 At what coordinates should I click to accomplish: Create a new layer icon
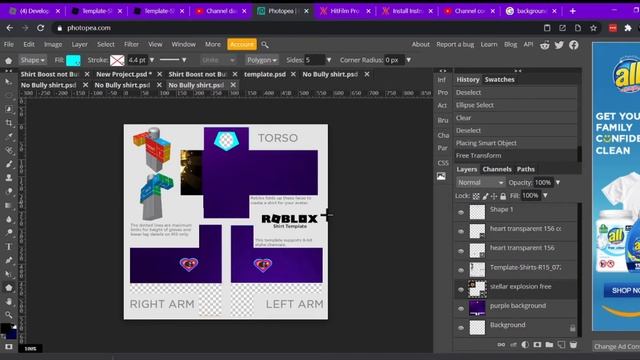pyautogui.click(x=561, y=345)
